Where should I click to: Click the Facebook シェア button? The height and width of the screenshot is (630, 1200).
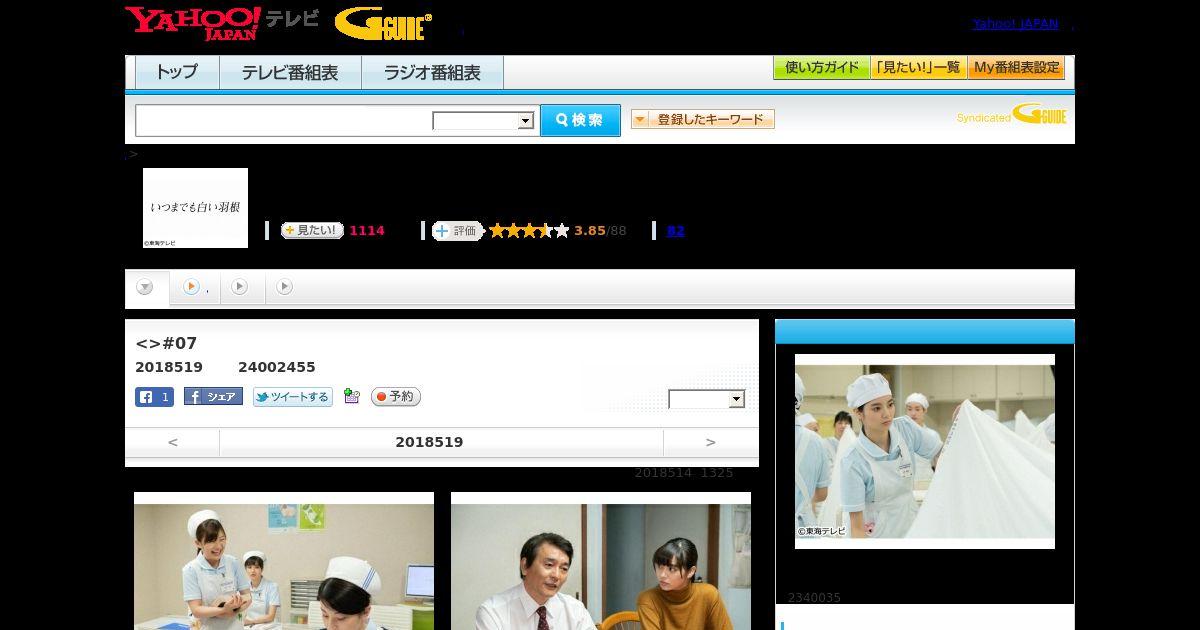213,397
